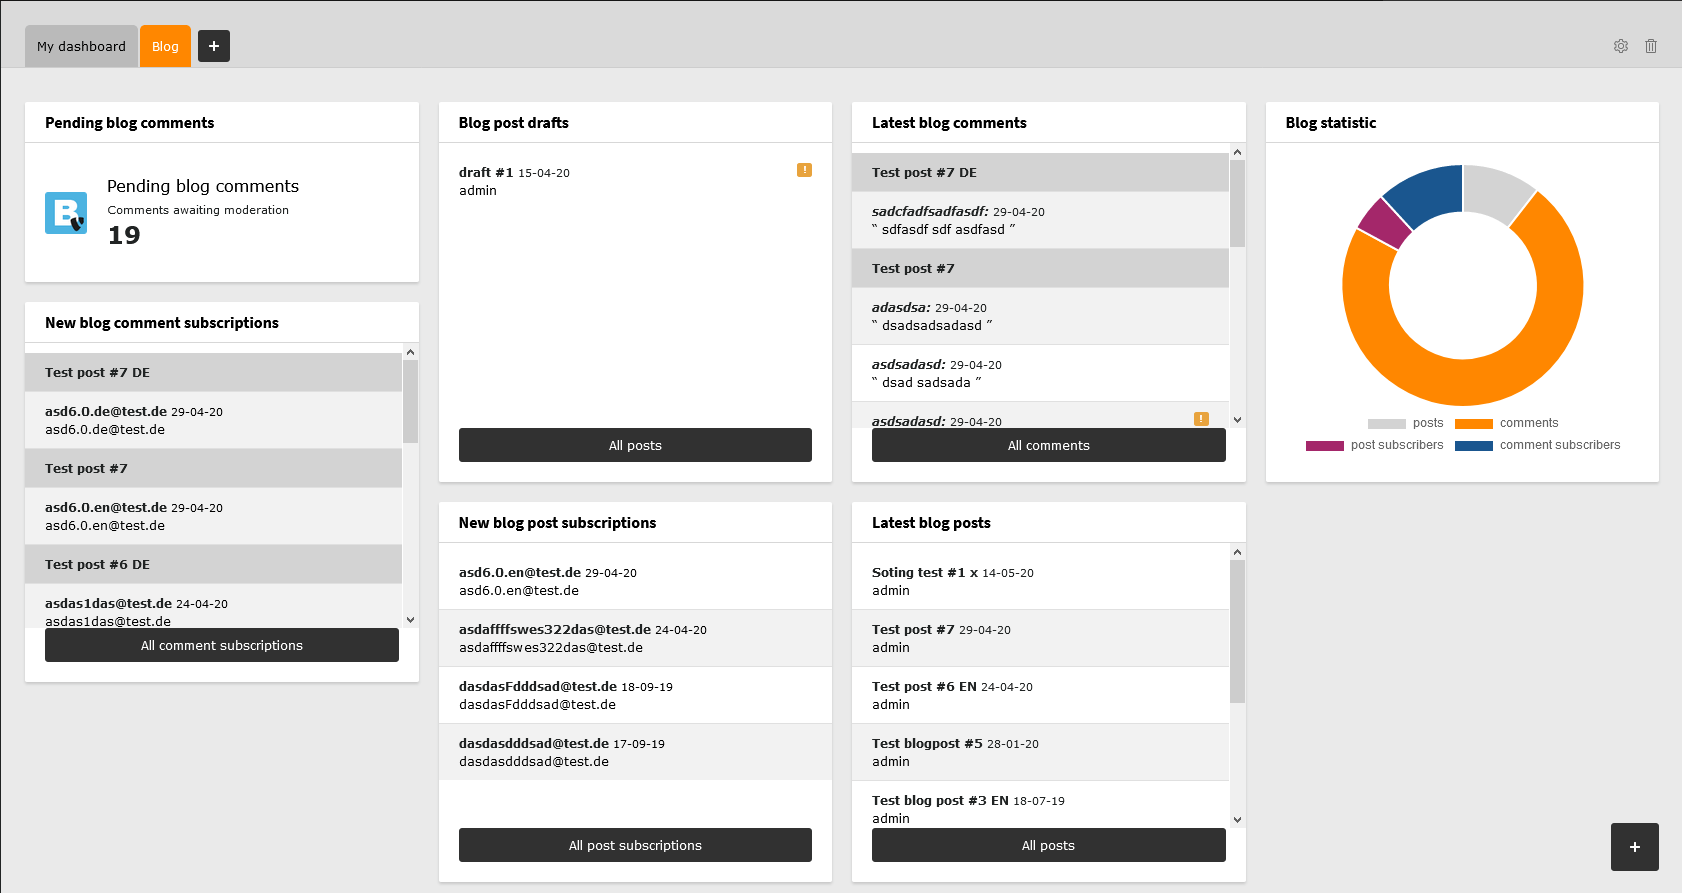Toggle the comments legend item in chart
The image size is (1682, 893).
[1507, 423]
